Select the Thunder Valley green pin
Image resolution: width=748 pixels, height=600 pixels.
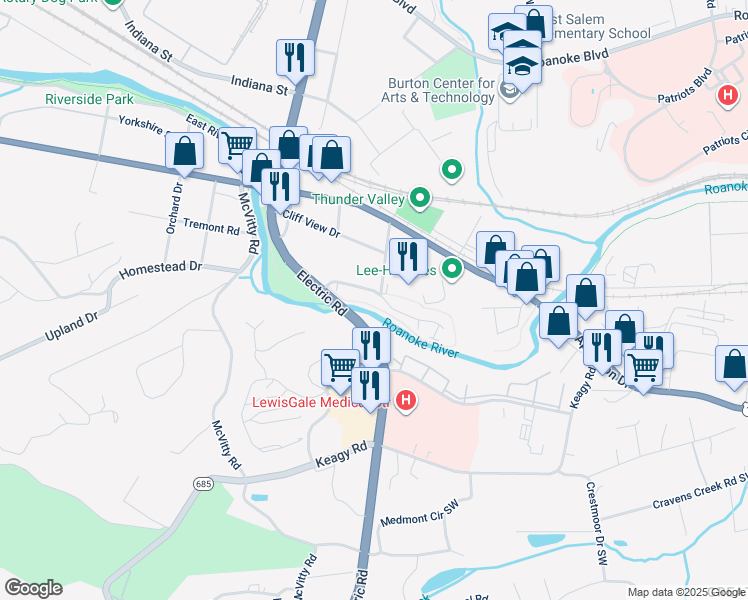[420, 197]
